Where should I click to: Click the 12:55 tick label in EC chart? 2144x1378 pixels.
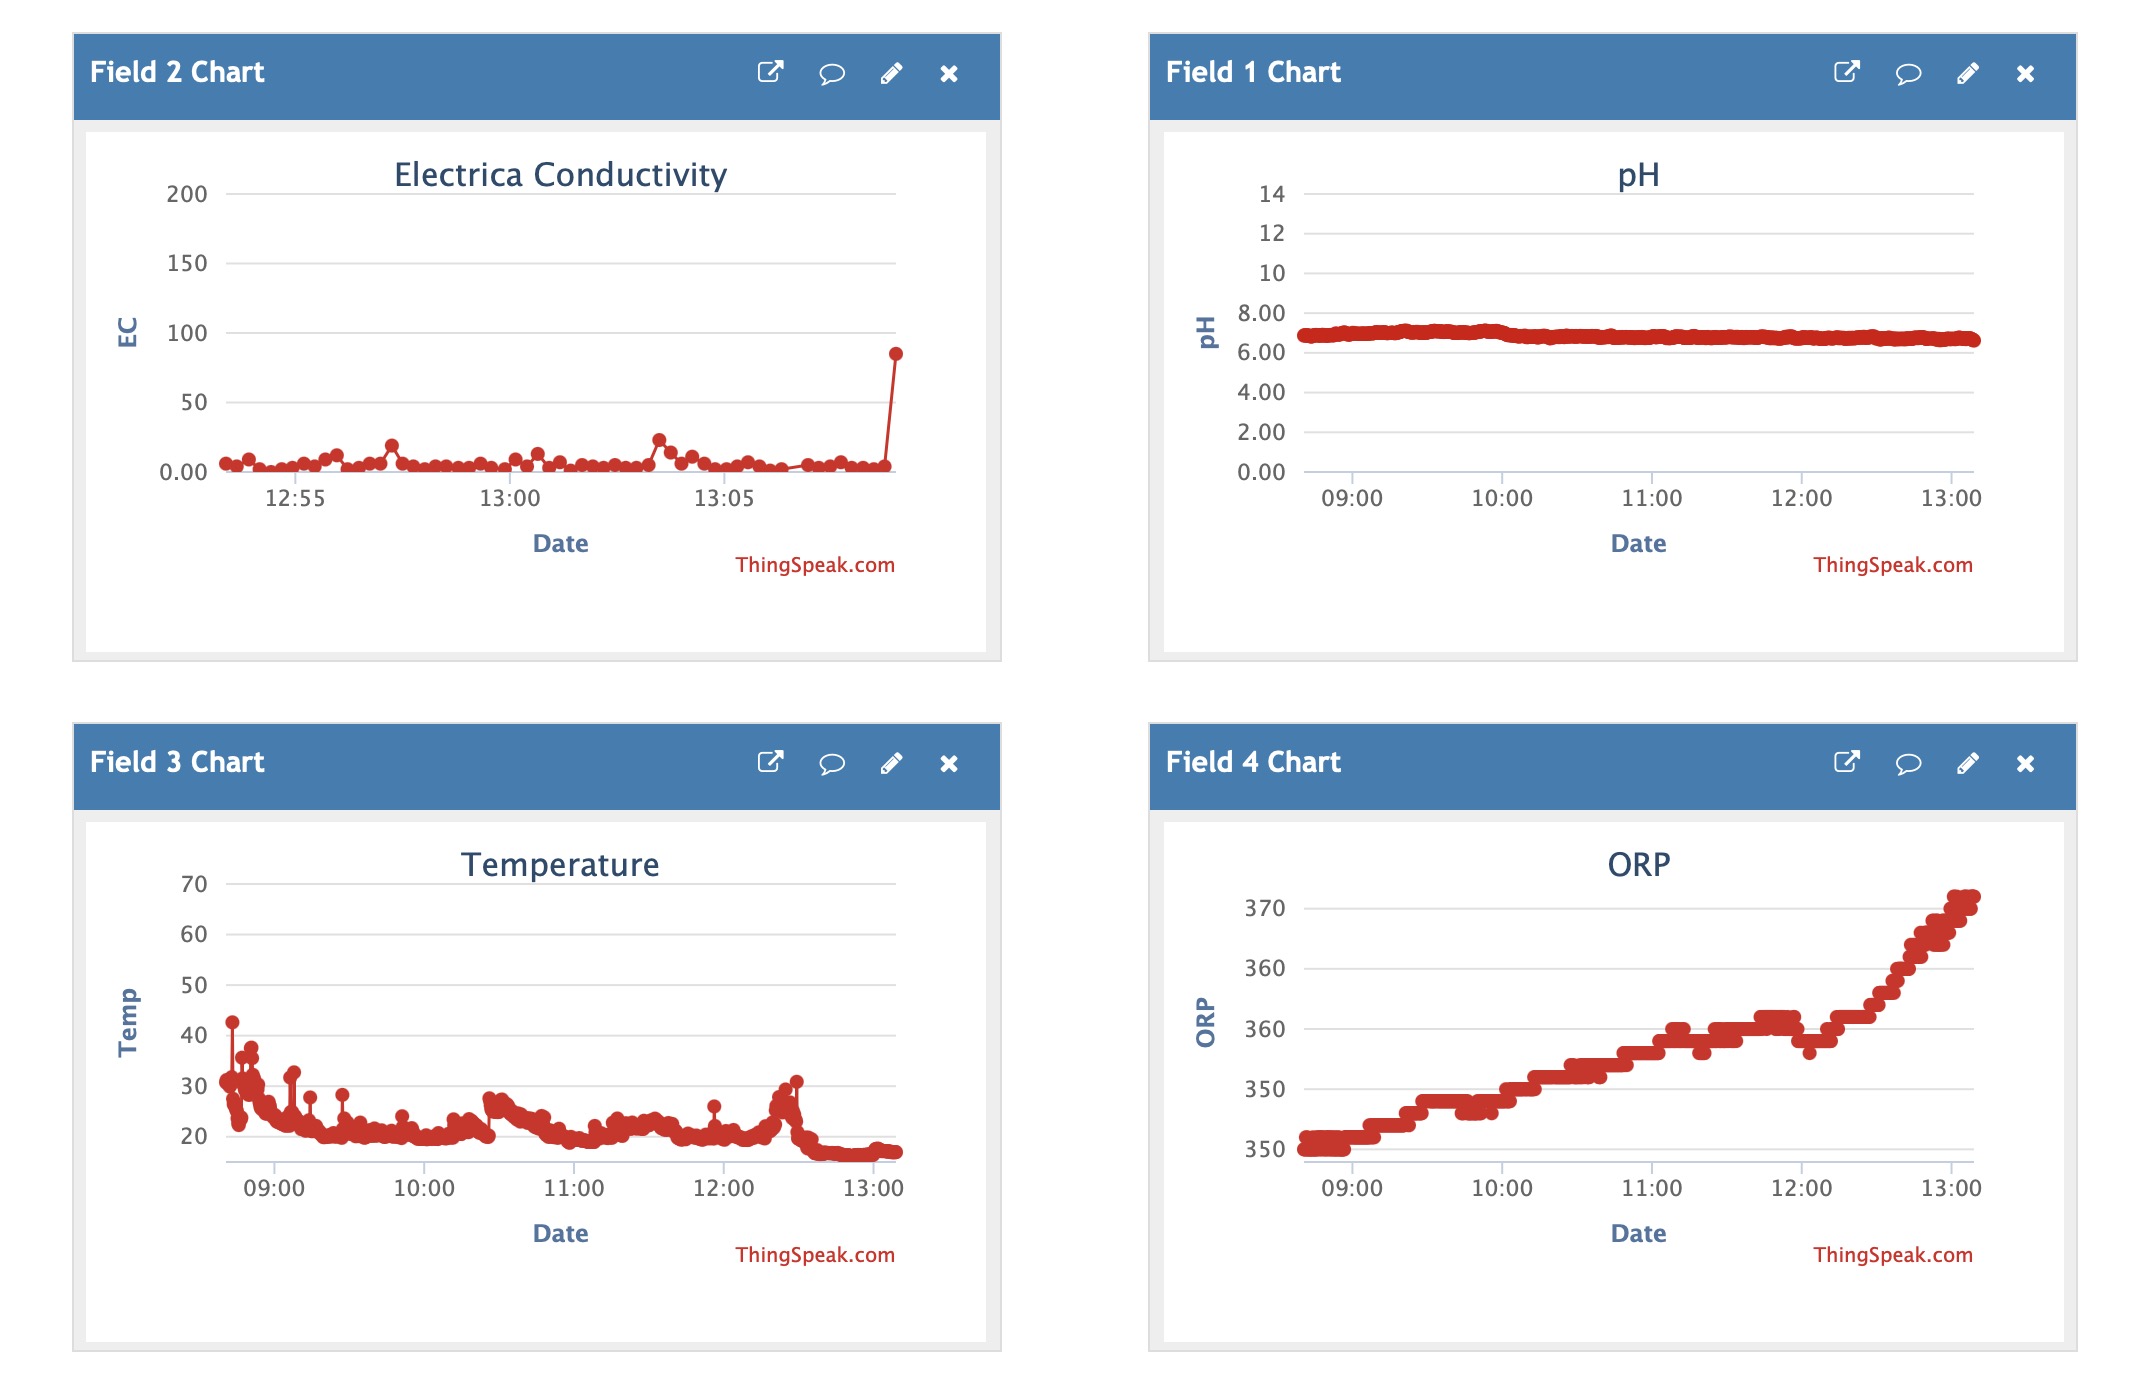295,498
